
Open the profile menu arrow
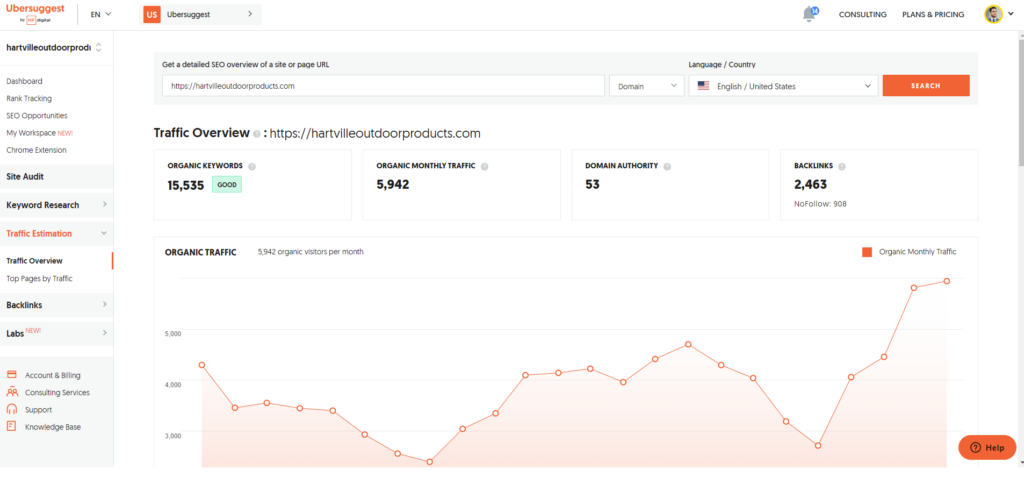(1011, 14)
